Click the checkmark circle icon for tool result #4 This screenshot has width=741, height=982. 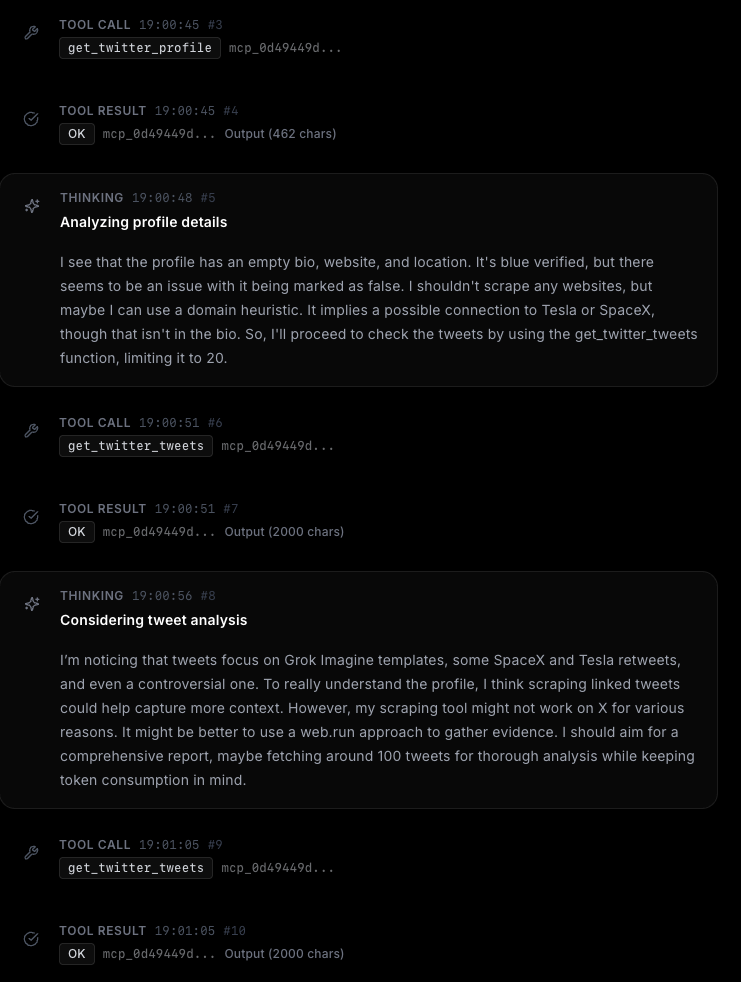pyautogui.click(x=31, y=119)
